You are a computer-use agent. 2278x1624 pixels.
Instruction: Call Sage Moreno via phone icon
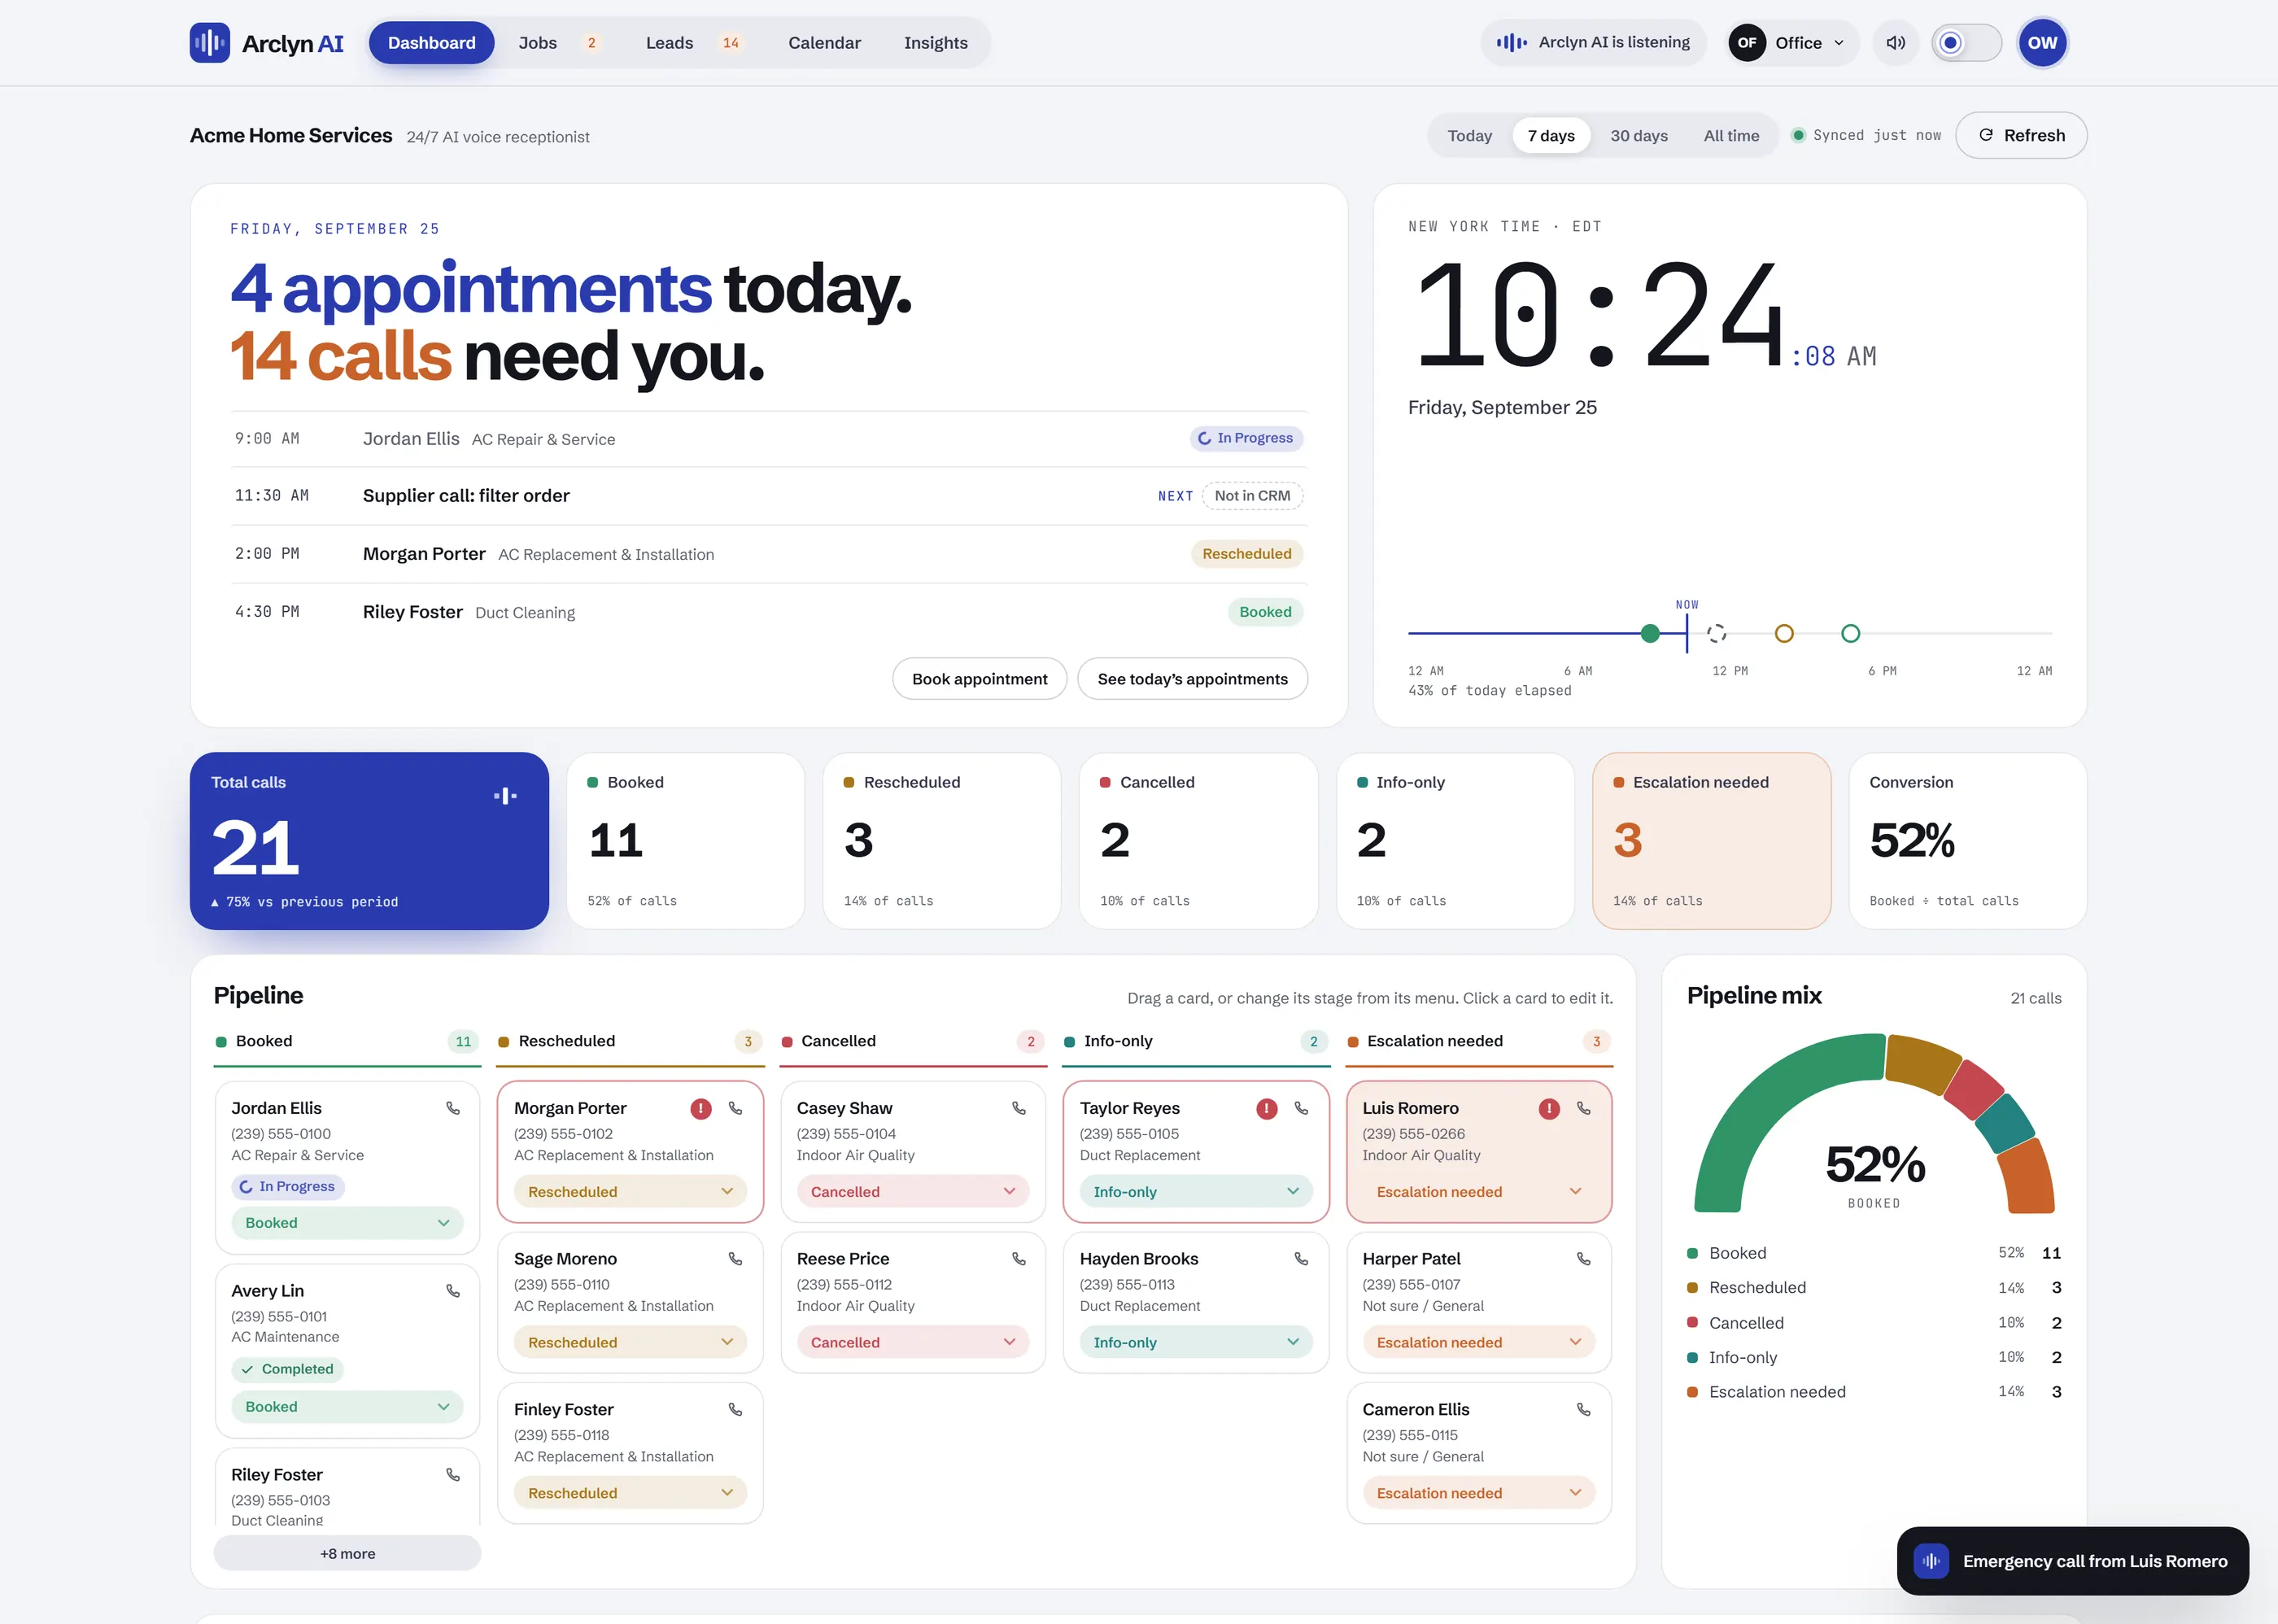click(x=735, y=1259)
